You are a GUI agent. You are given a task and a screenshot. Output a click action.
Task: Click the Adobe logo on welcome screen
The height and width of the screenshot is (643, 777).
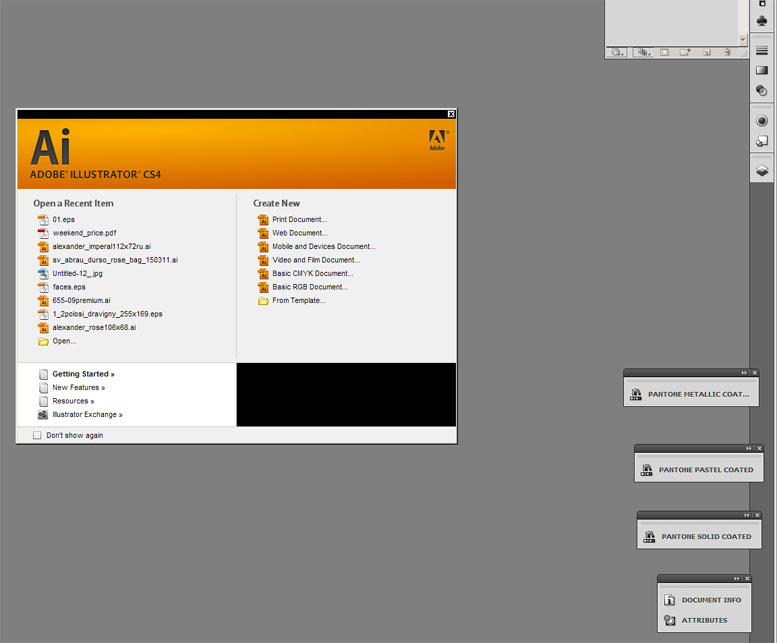pyautogui.click(x=438, y=140)
